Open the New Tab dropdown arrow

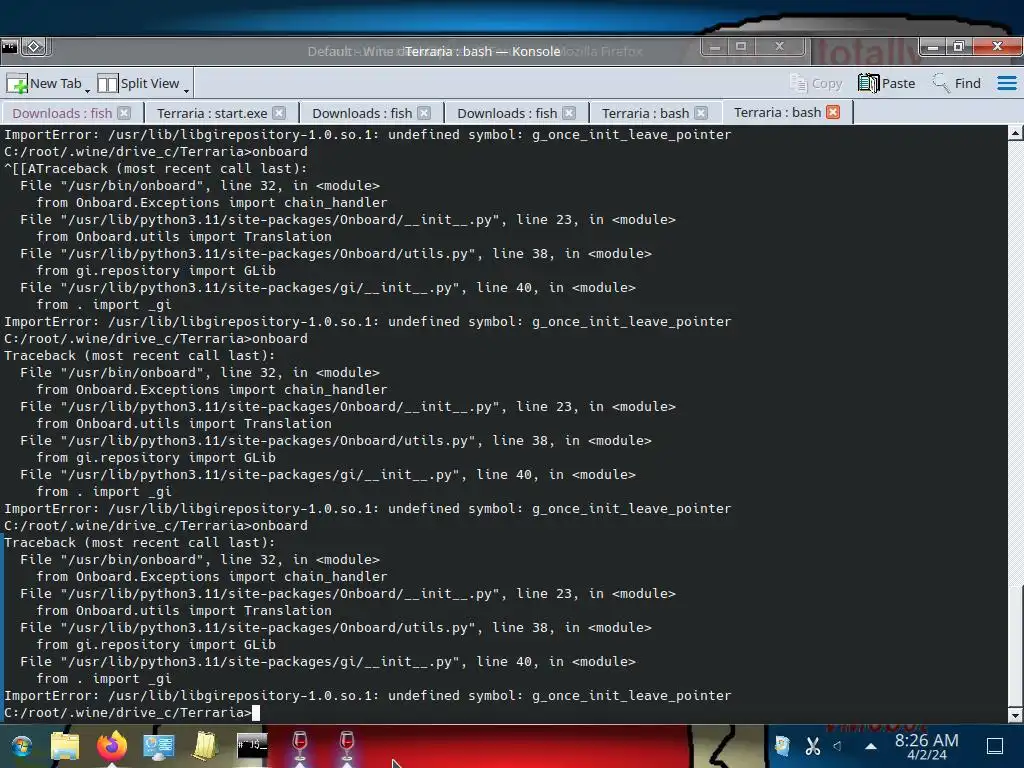pyautogui.click(x=88, y=89)
